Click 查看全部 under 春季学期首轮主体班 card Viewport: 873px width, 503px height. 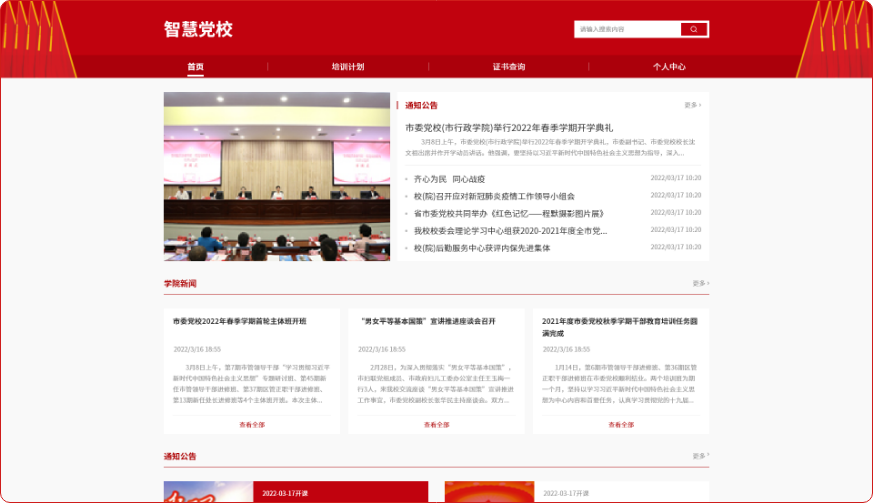[x=252, y=424]
